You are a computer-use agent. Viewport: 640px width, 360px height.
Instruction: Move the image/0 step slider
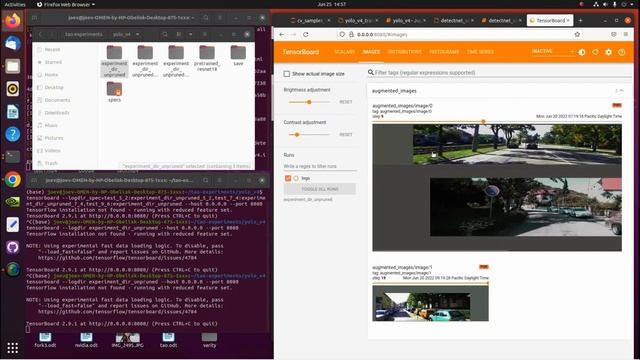(483, 122)
